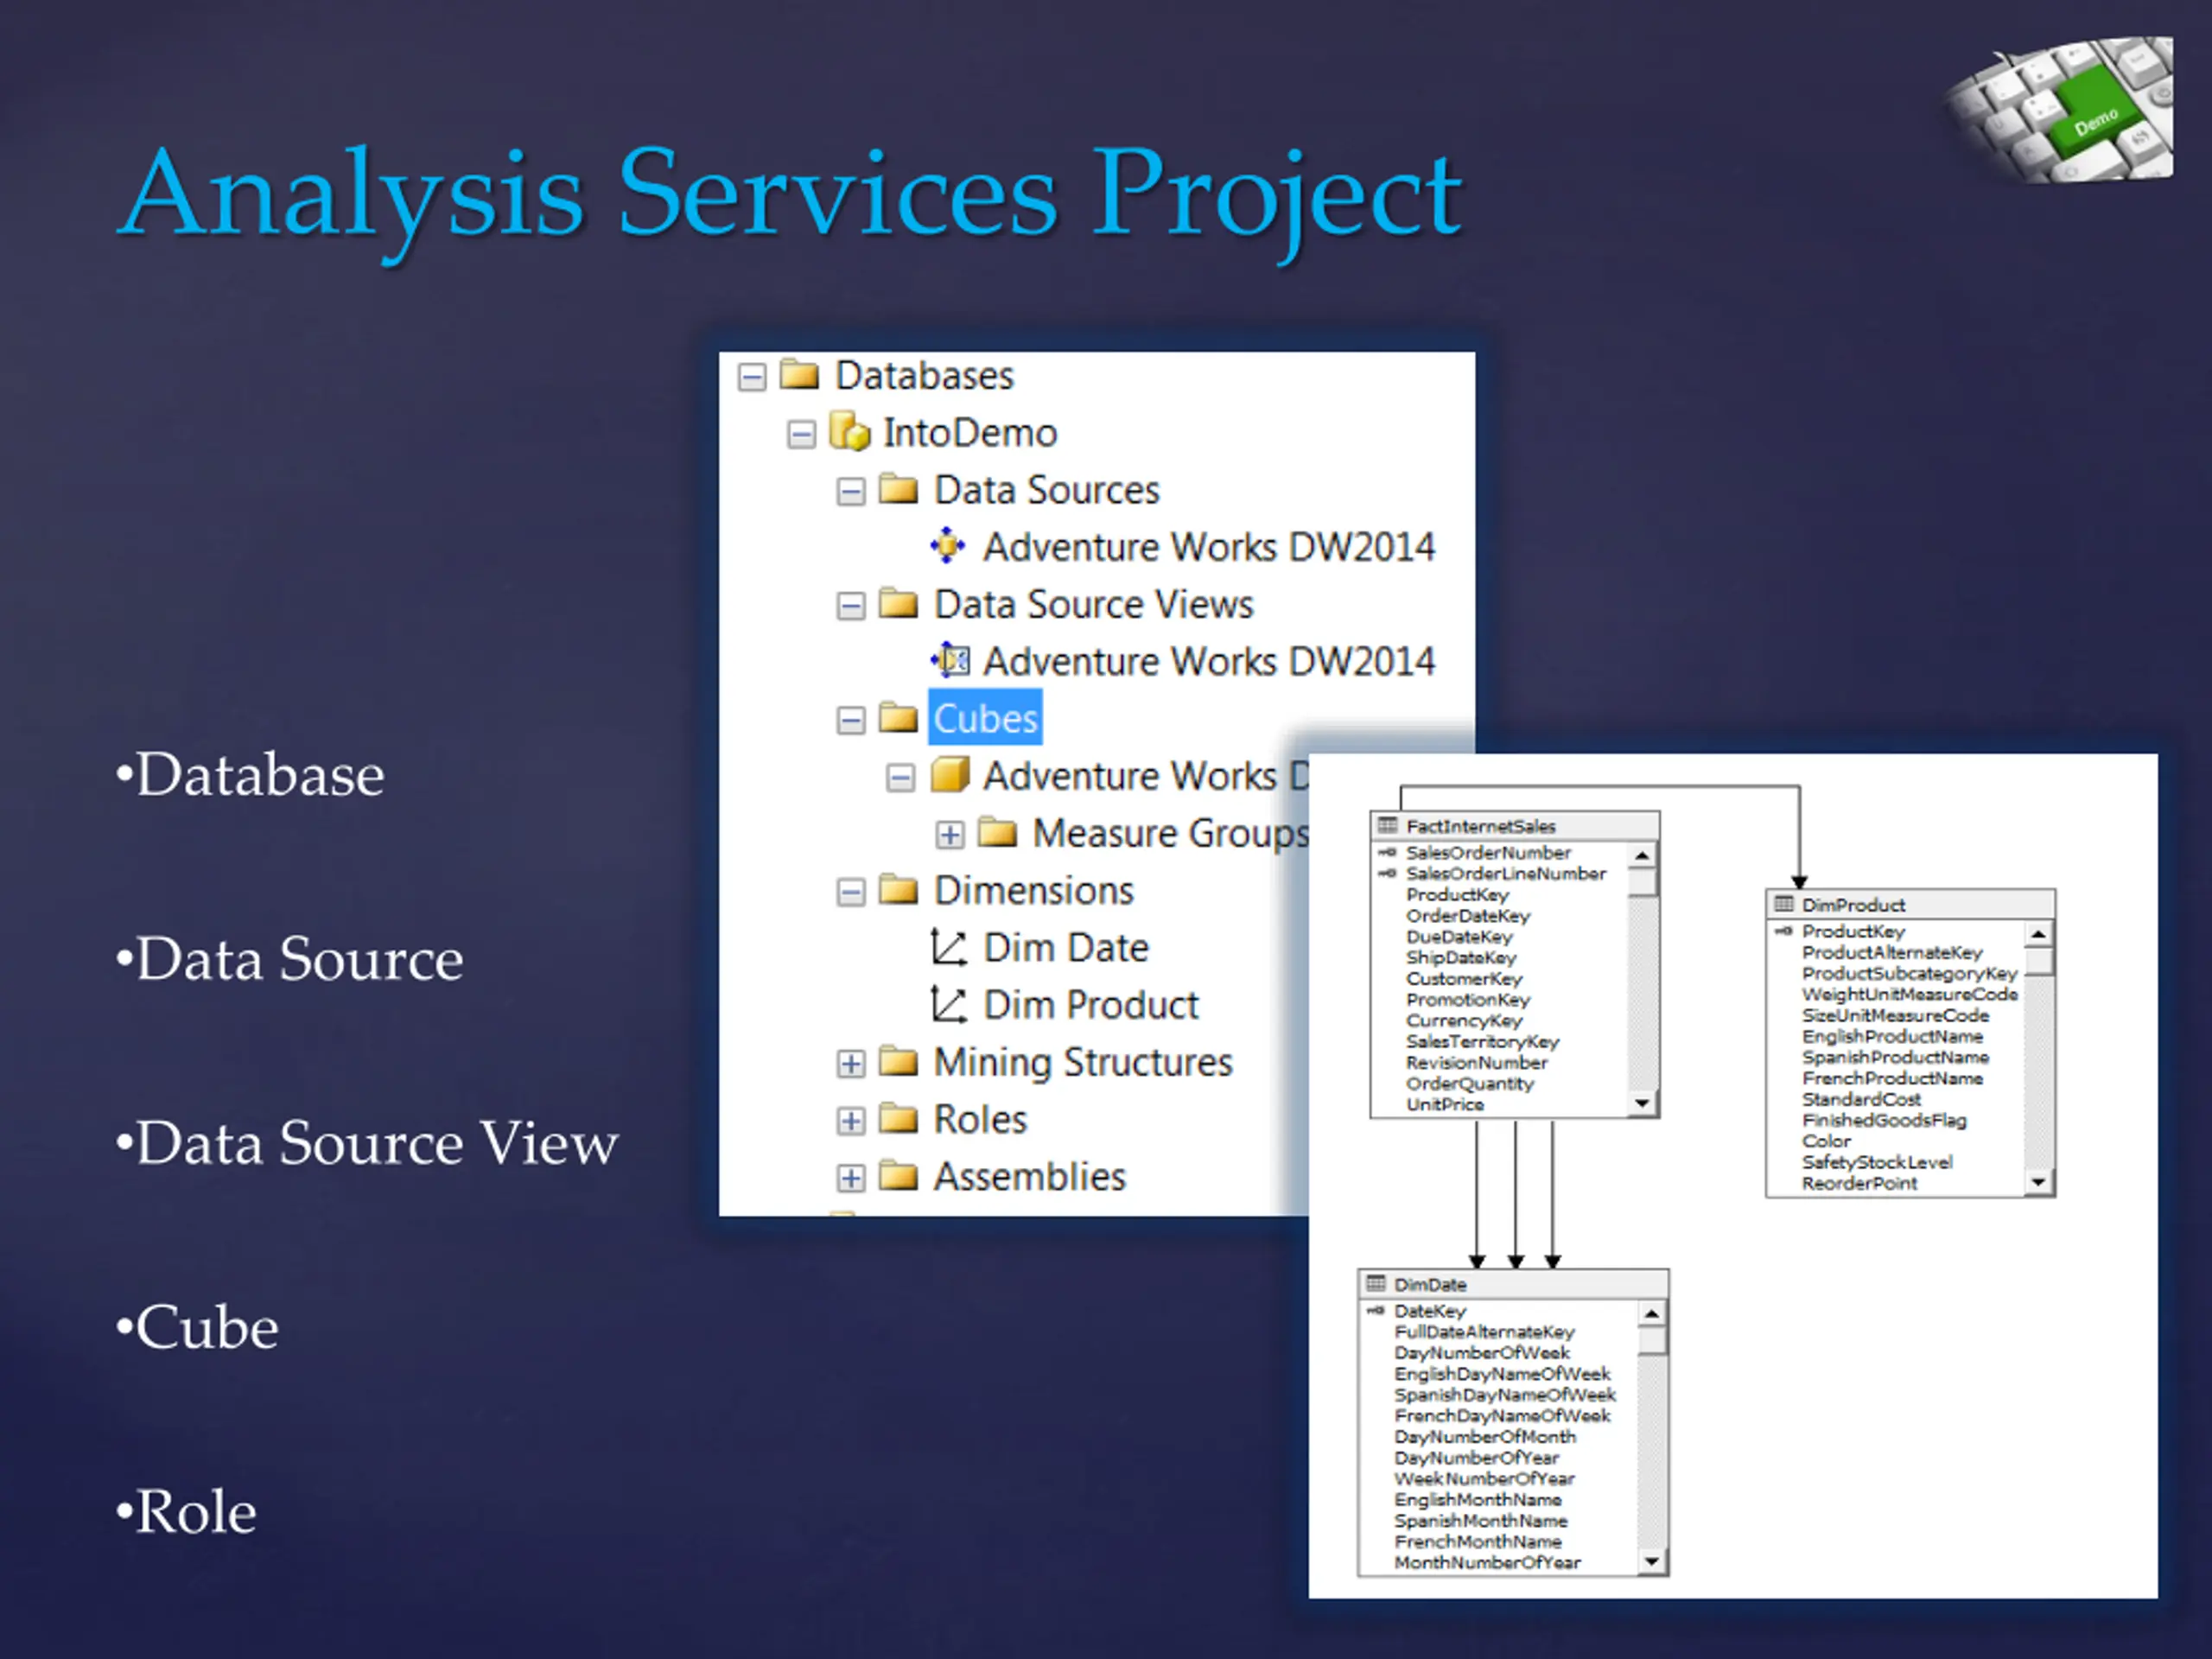Image resolution: width=2212 pixels, height=1659 pixels.
Task: Select the highlighted Cubes tree item
Action: (985, 718)
